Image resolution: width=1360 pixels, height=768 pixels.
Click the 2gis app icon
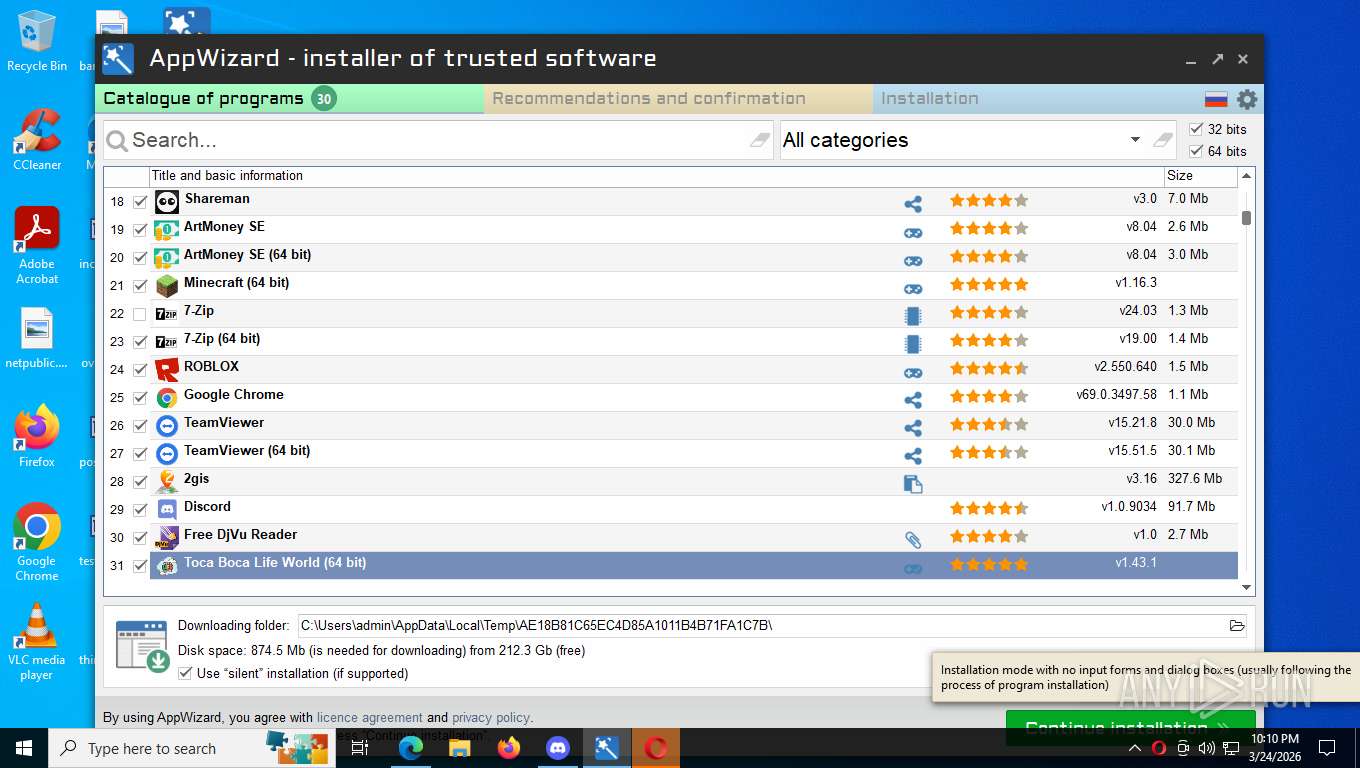coord(167,482)
